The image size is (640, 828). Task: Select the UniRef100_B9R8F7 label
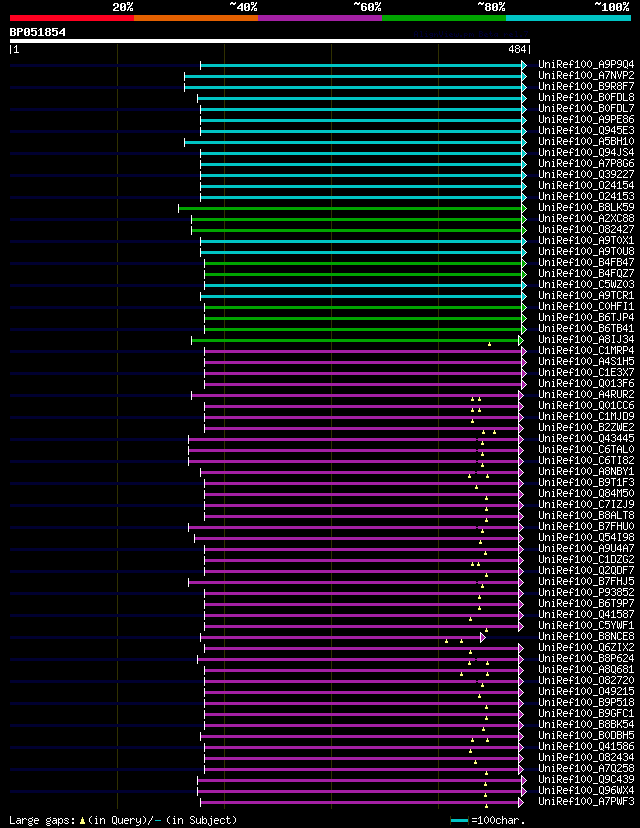[x=586, y=87]
